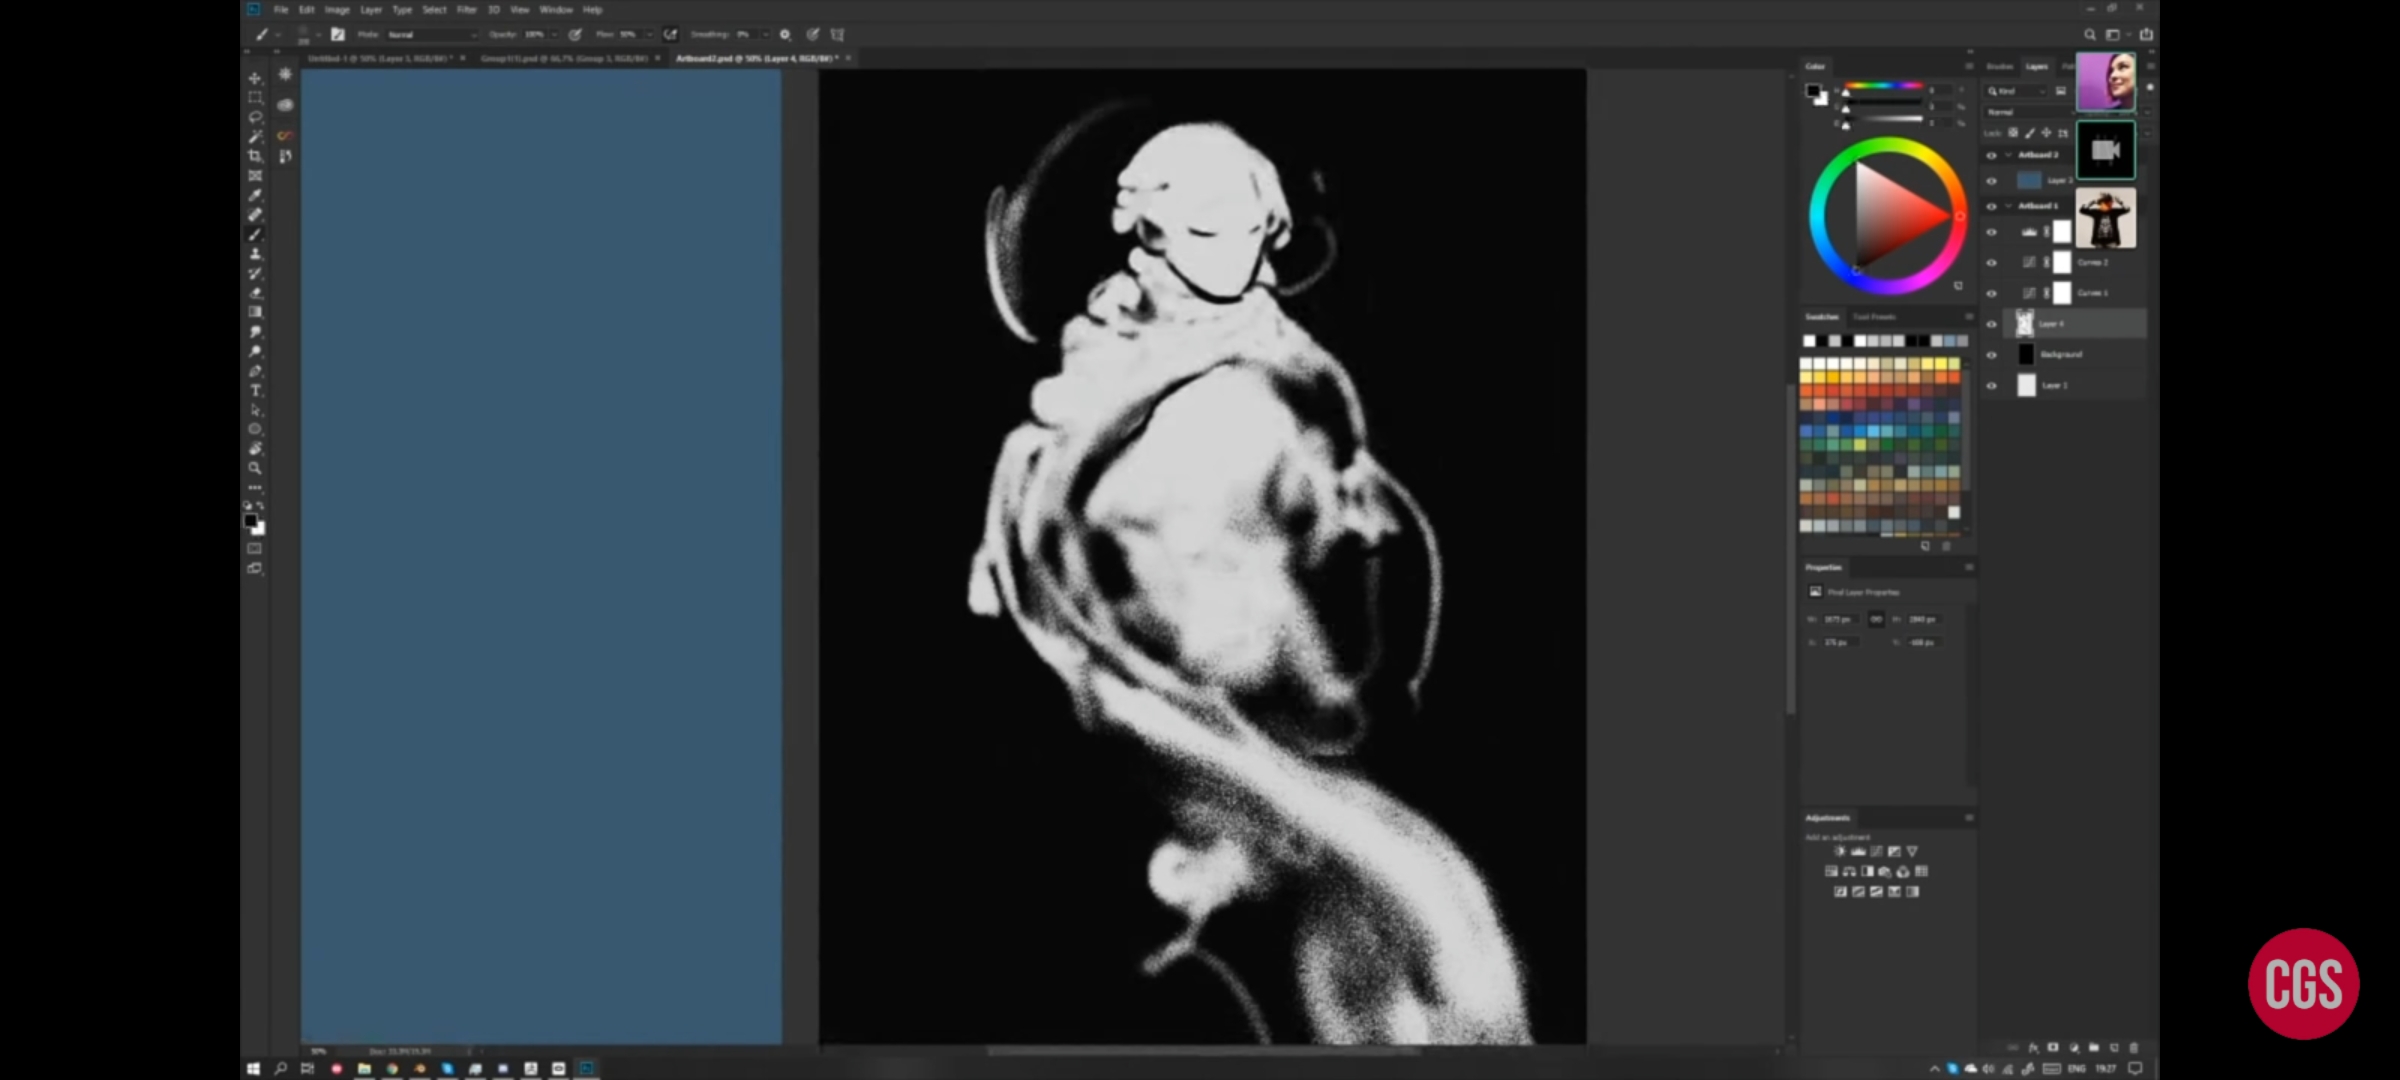Open the Opacity dropdown arrow
Image resolution: width=2400 pixels, height=1080 pixels.
click(554, 34)
